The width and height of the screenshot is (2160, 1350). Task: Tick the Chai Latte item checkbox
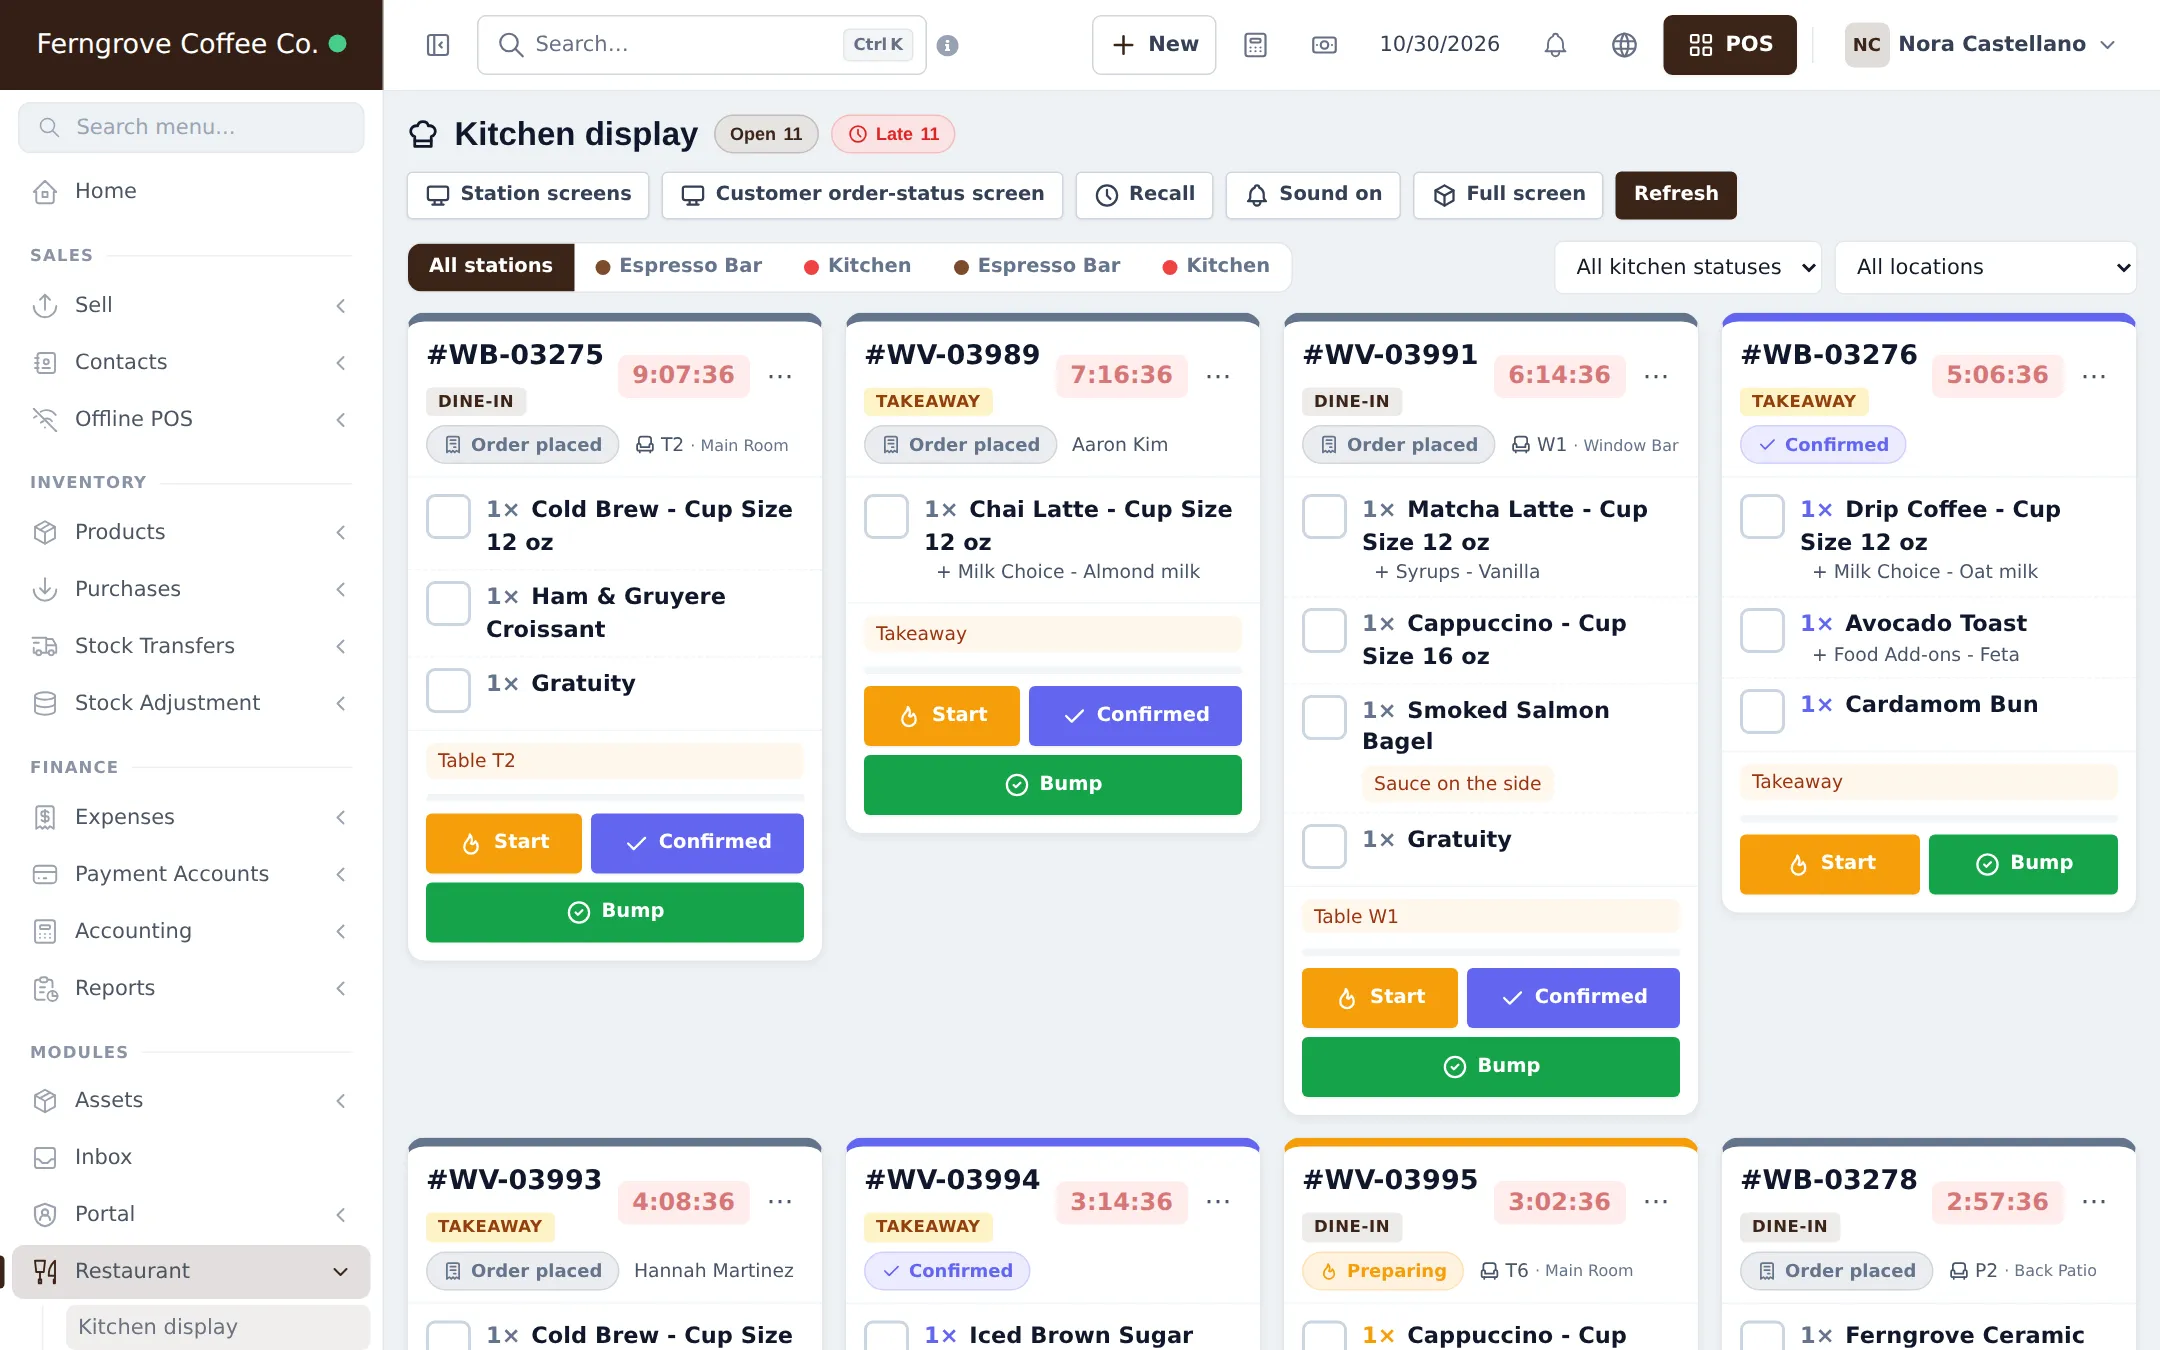pos(886,516)
